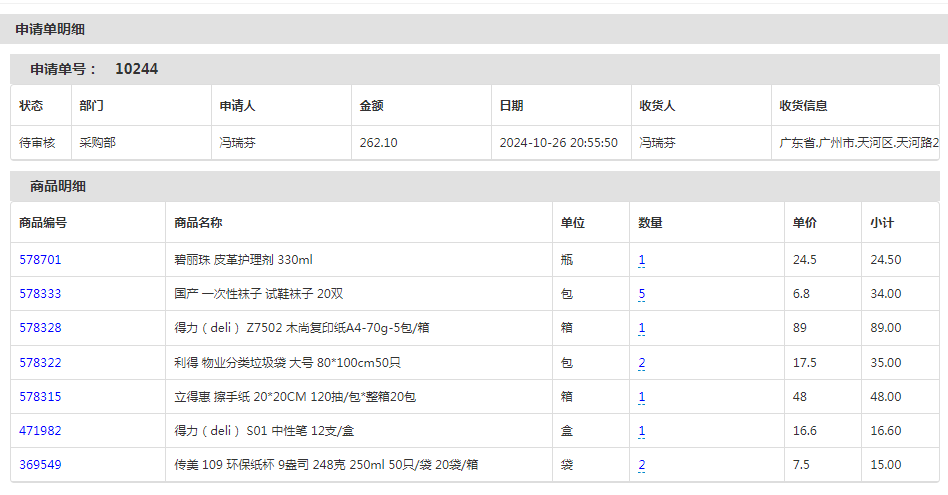Click the date 2024-10-26 20:55:50
Screen dimensions: 948x495
pyautogui.click(x=559, y=143)
